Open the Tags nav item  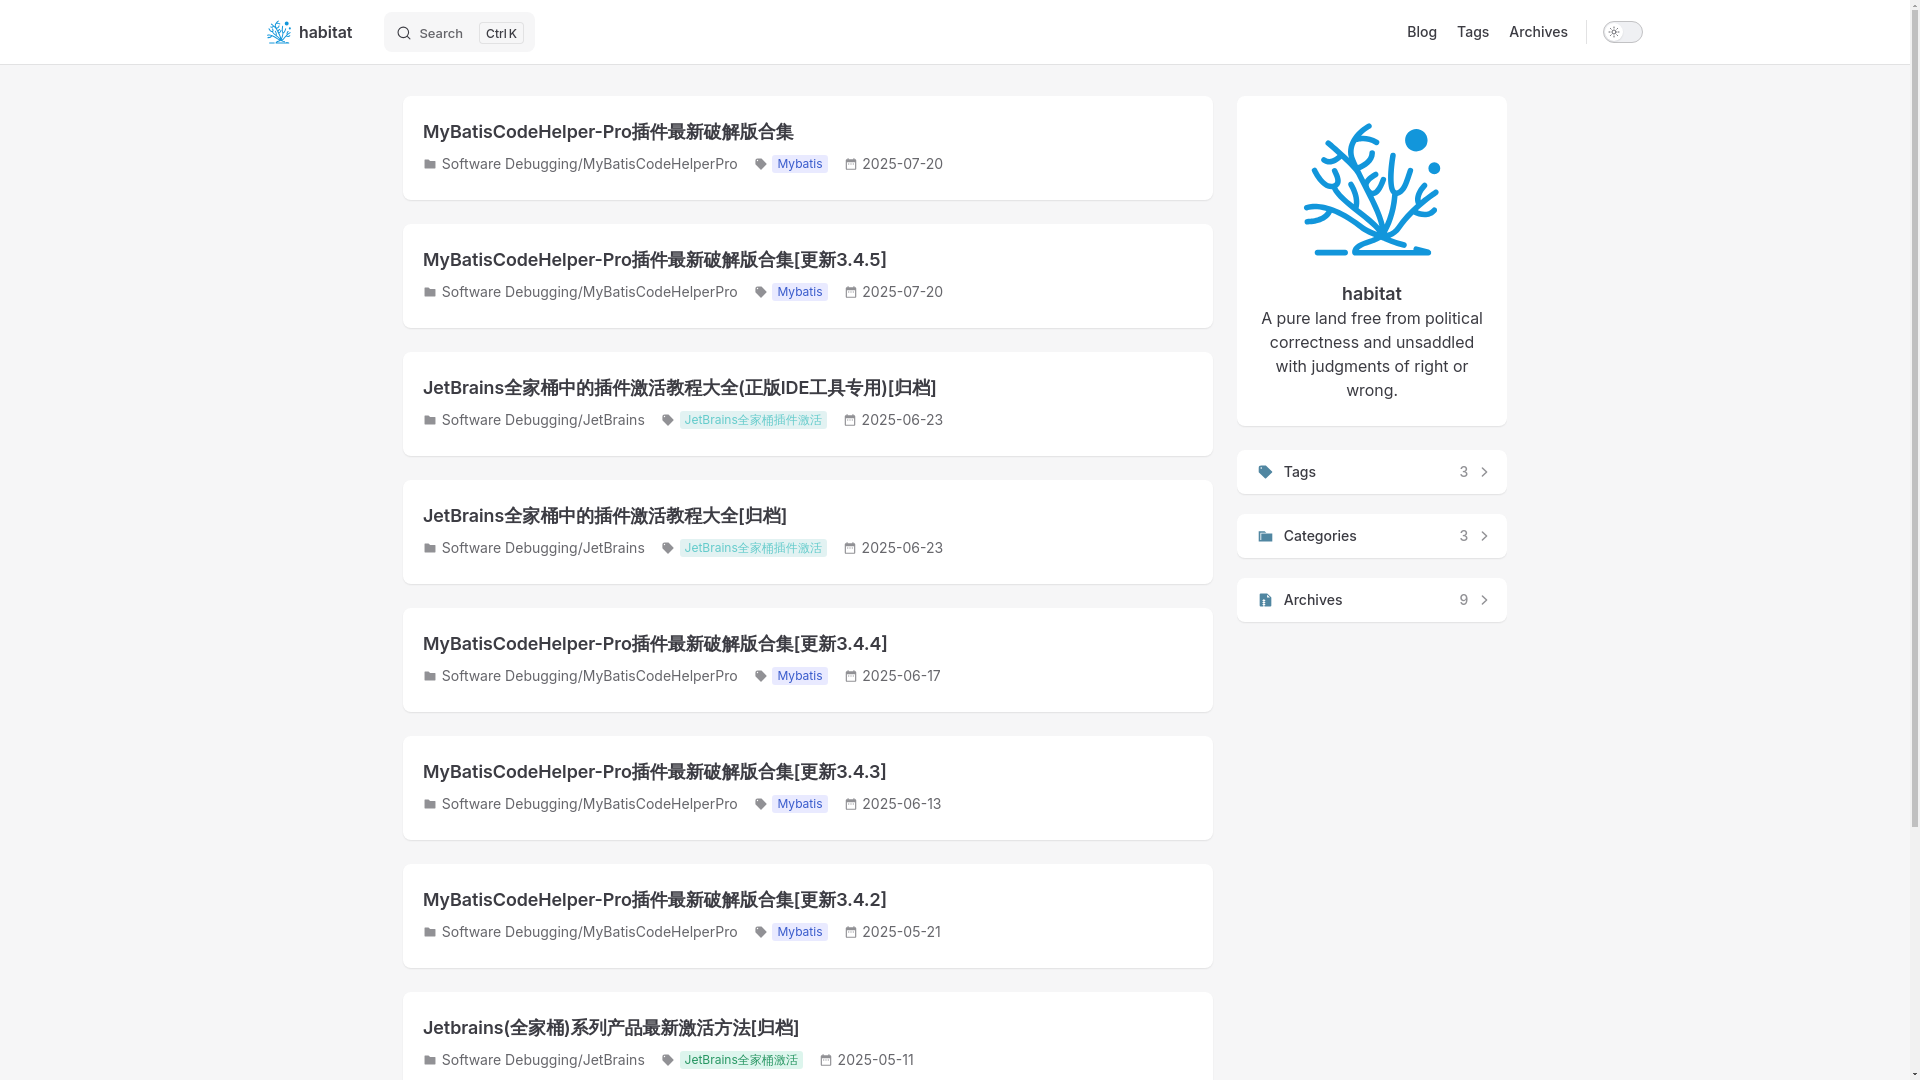click(1472, 32)
